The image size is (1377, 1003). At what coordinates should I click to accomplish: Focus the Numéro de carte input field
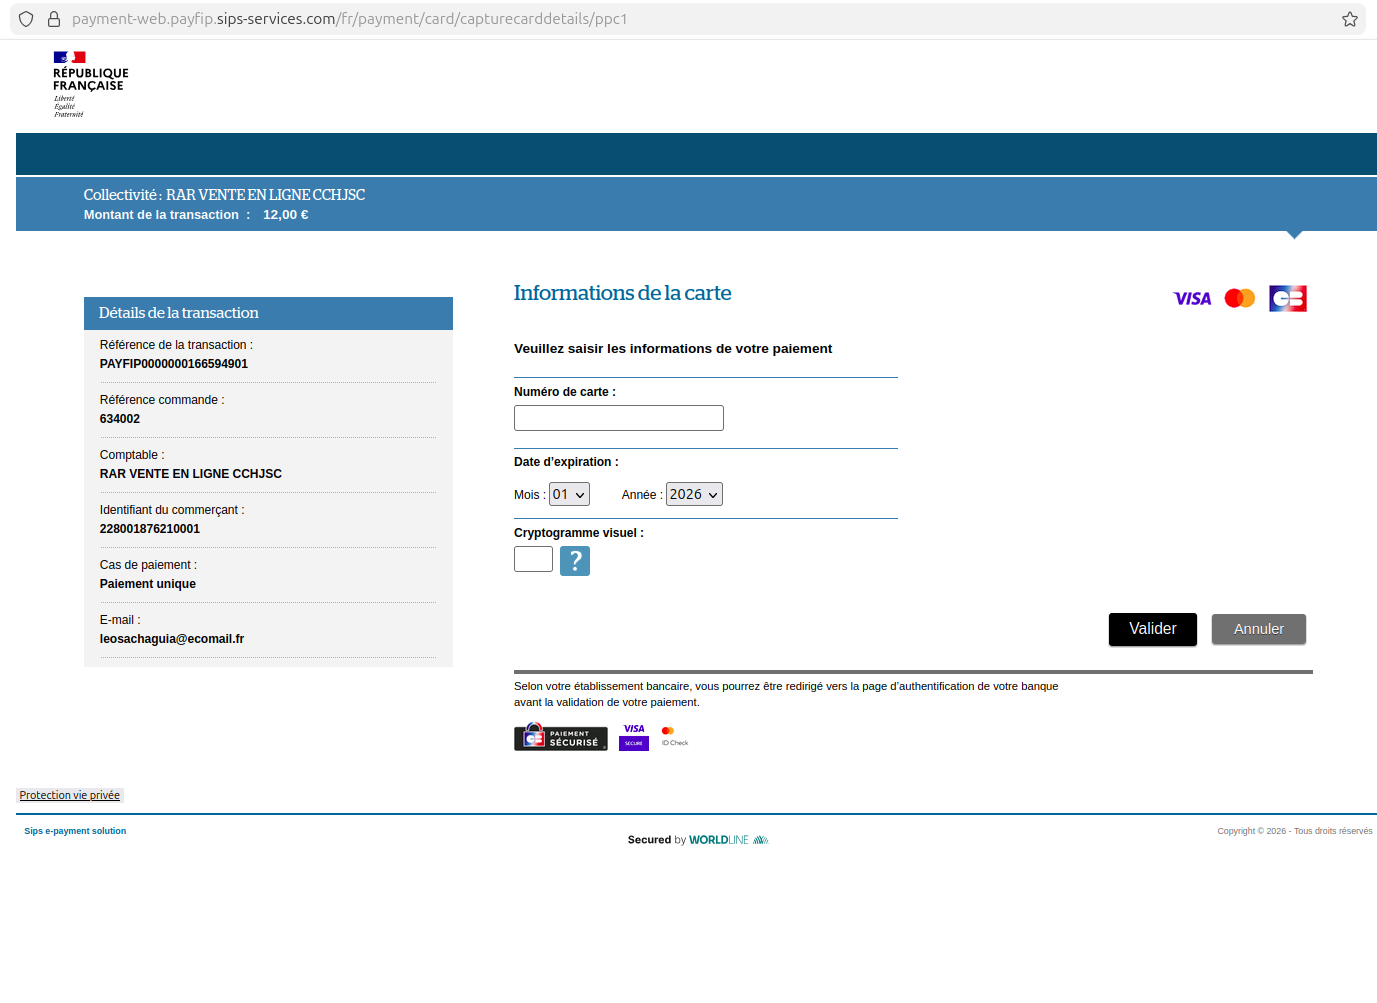pos(618,418)
